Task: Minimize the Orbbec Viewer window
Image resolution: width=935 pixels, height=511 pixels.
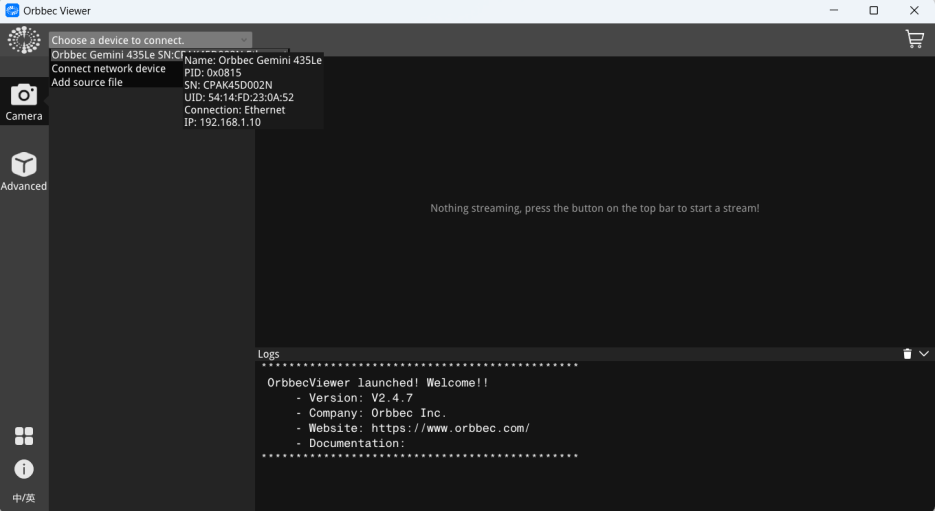Action: click(833, 11)
